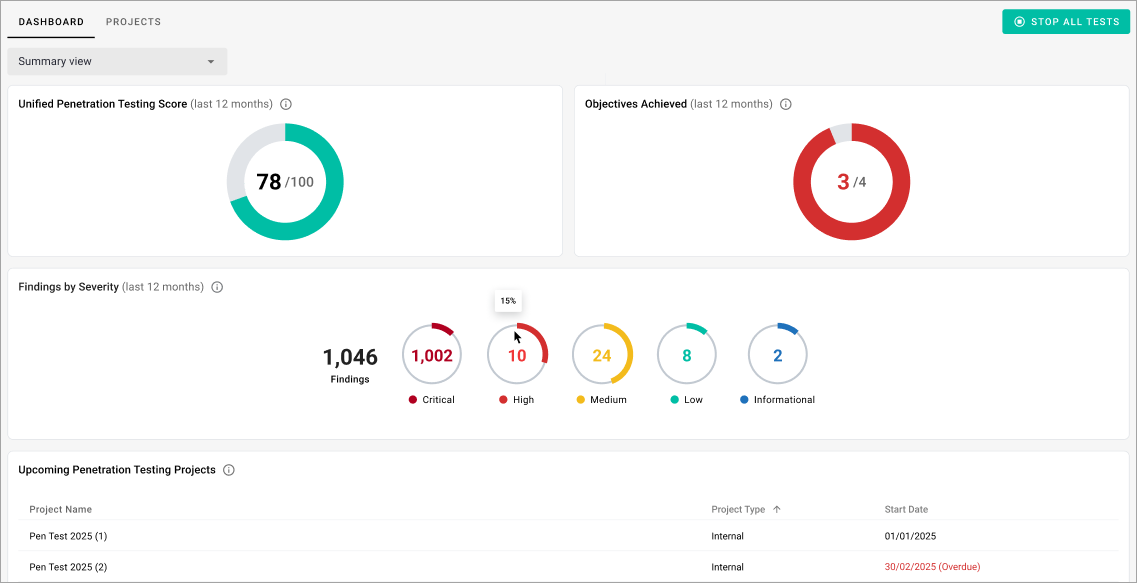Select the High severity donut showing 10
Image resolution: width=1137 pixels, height=583 pixels.
(x=516, y=354)
